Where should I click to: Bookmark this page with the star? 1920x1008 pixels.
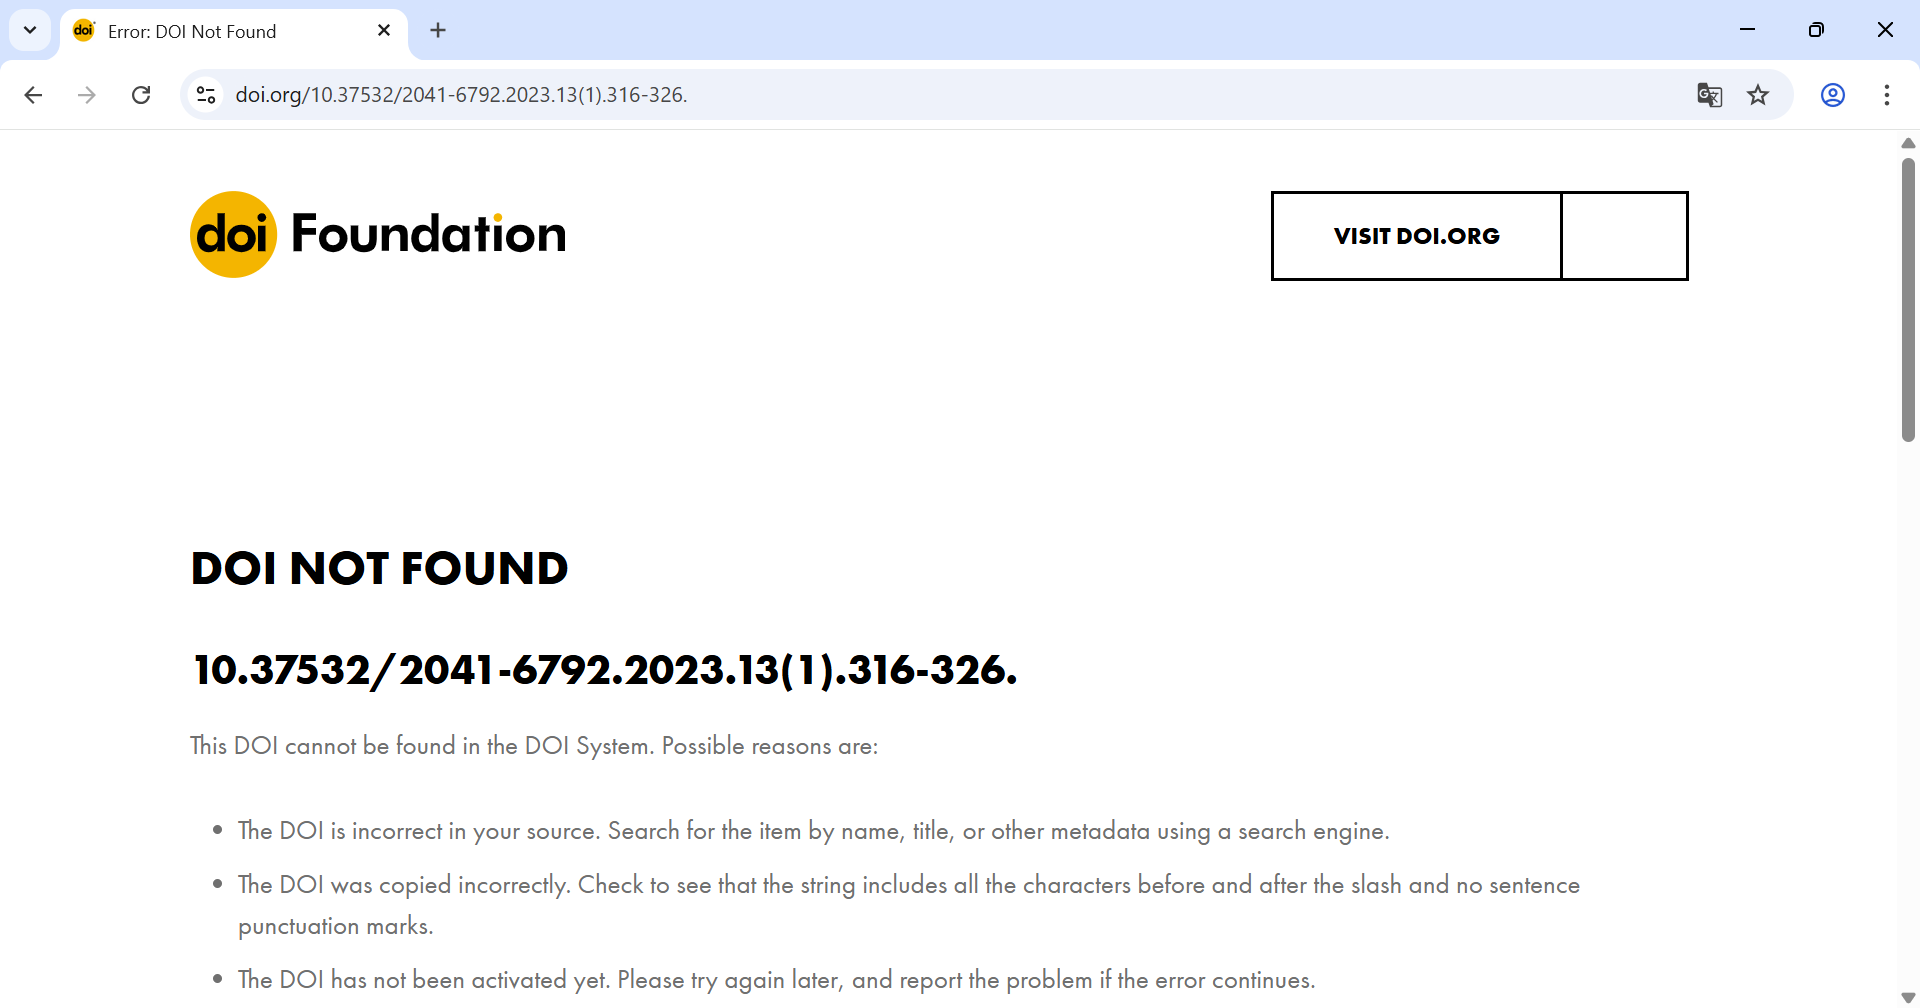(x=1758, y=95)
